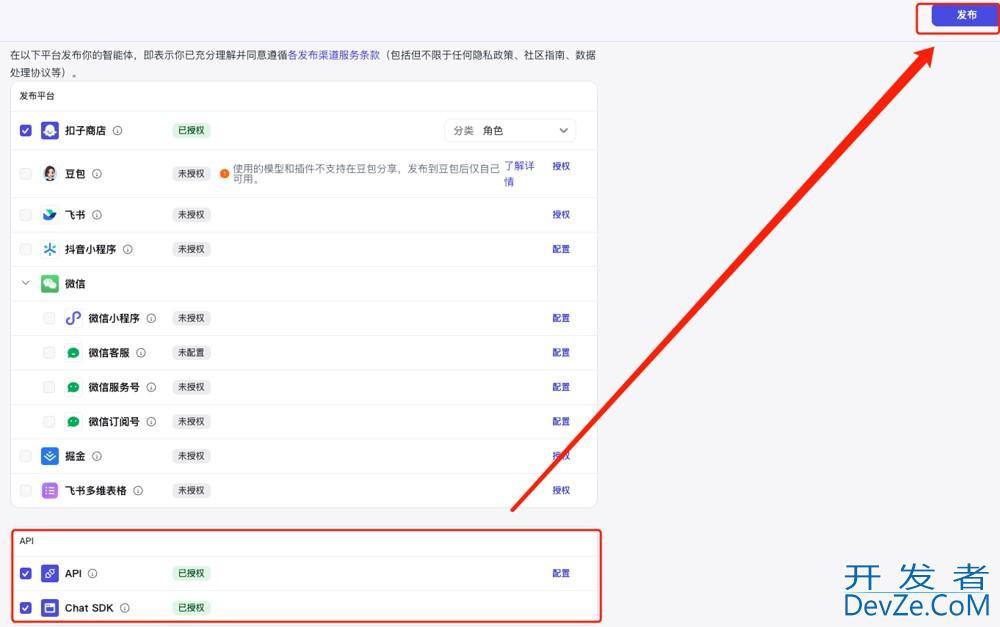Screen dimensions: 1000x627
Task: Click 配置 for 微信客服
Action: 561,353
